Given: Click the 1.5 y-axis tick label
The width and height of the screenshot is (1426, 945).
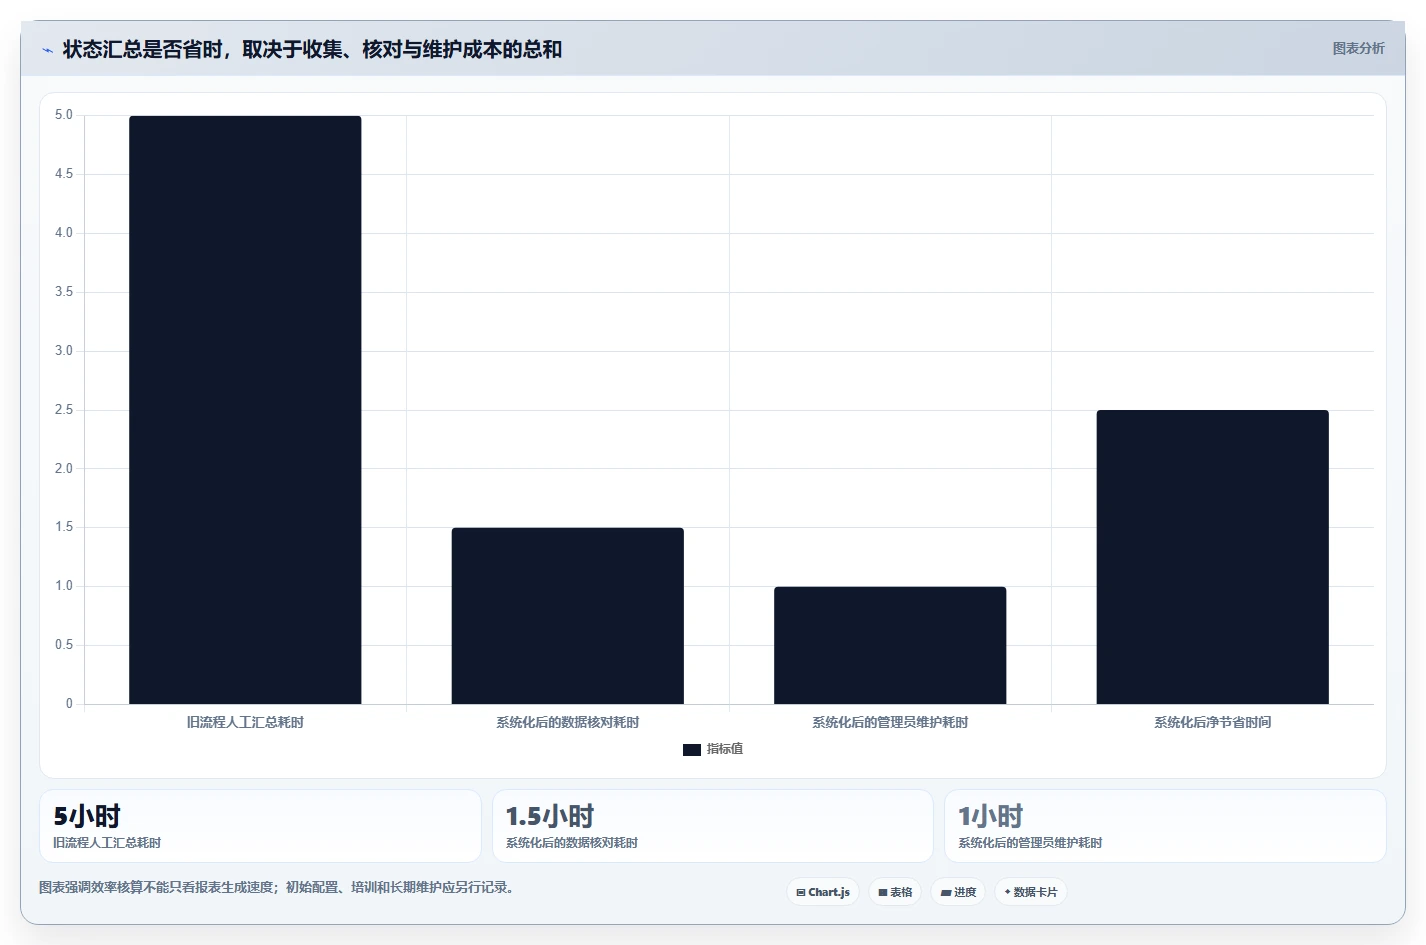Looking at the screenshot, I should pyautogui.click(x=64, y=527).
